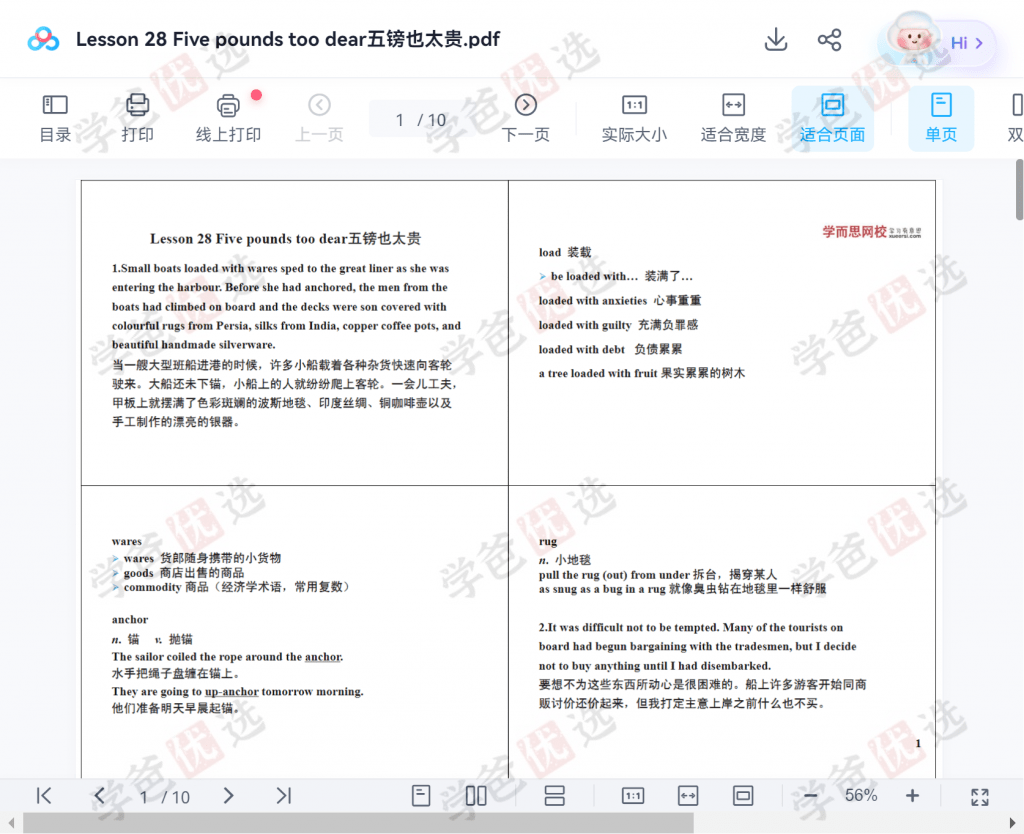
Task: Click 'loaded with anxieties' line
Action: click(x=620, y=300)
